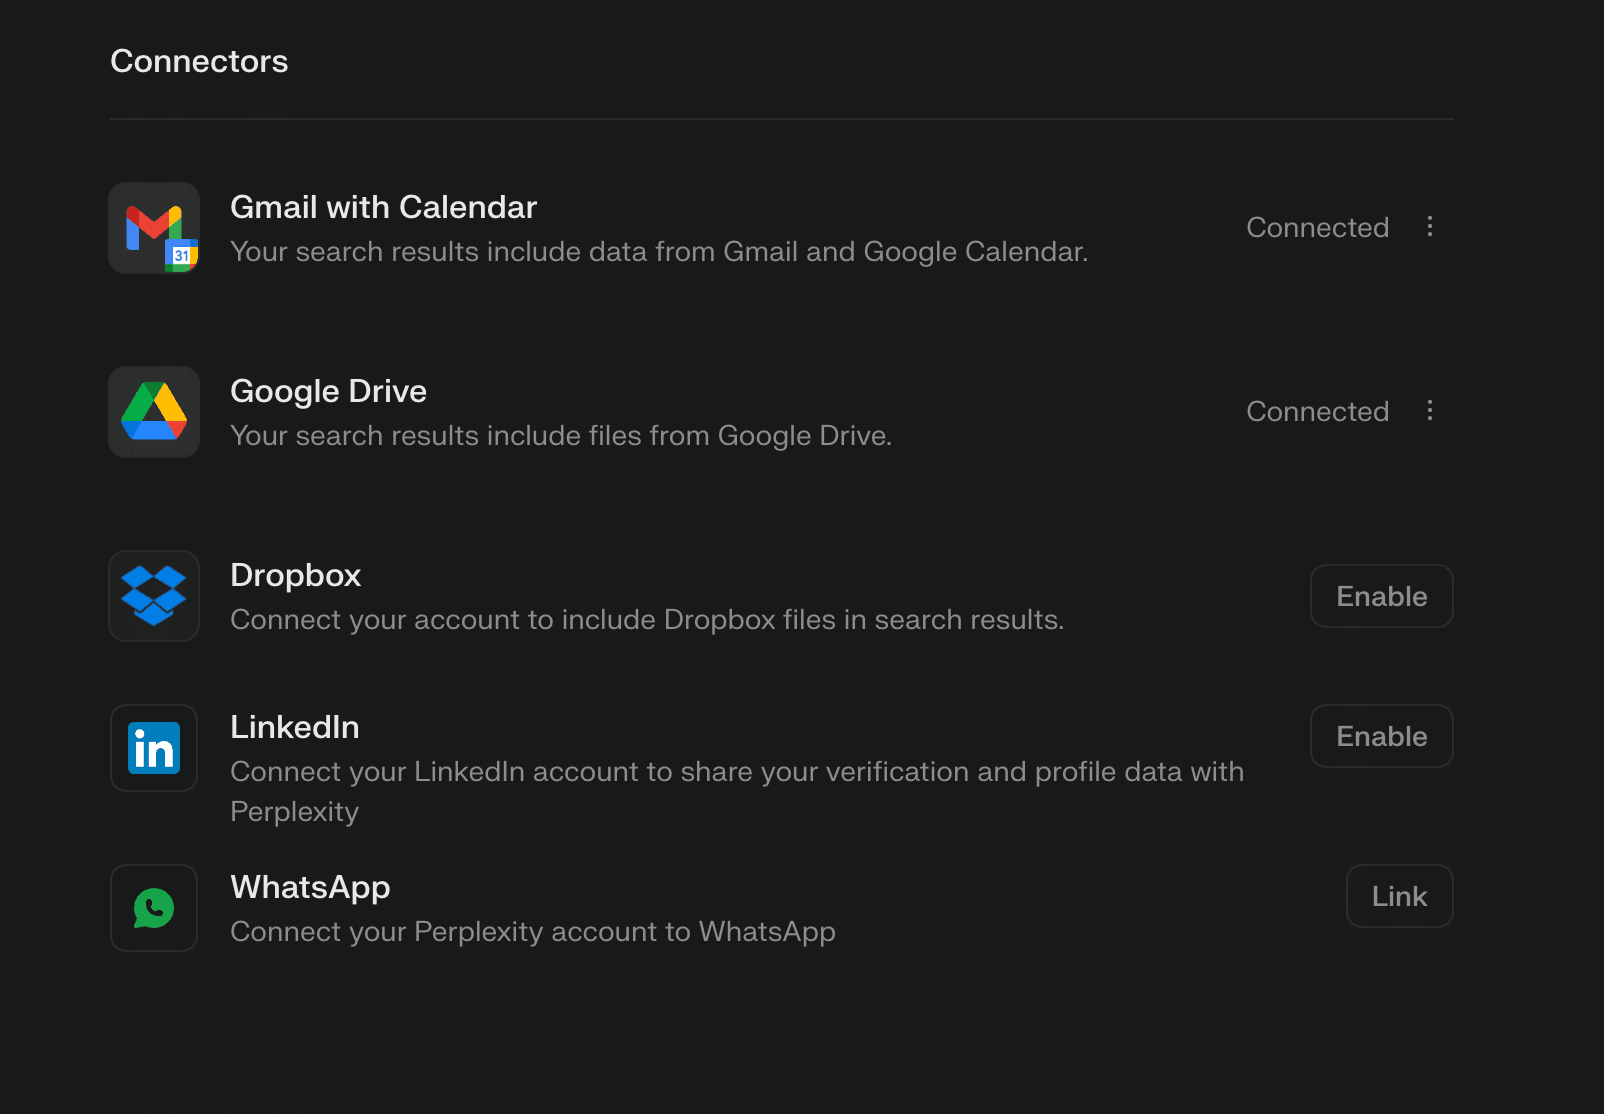Select the WhatsApp connector title
This screenshot has height=1114, width=1604.
[x=310, y=887]
